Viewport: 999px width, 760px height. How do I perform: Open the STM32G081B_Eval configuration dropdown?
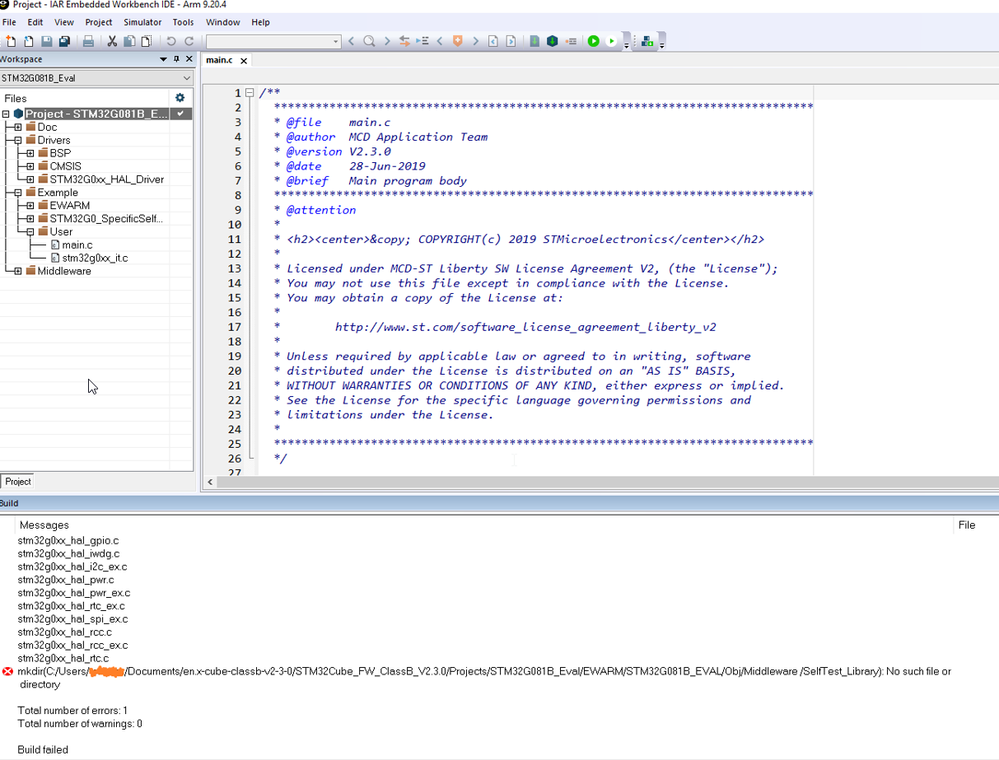187,78
